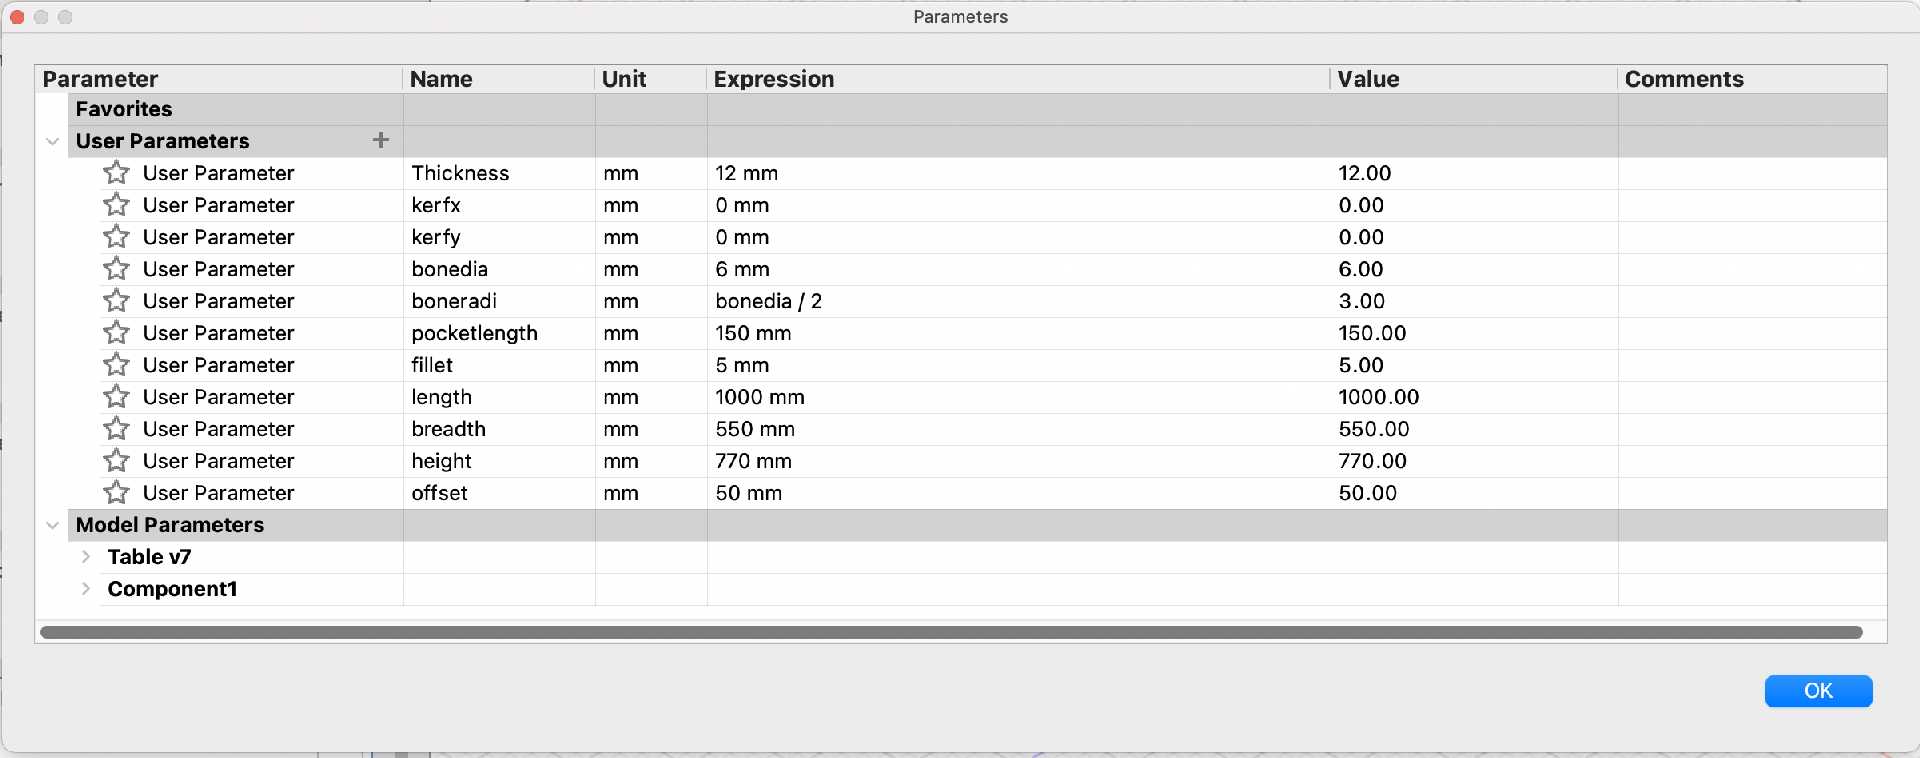Click the horizontal scrollbar
Viewport: 1920px width, 758px height.
pos(951,632)
